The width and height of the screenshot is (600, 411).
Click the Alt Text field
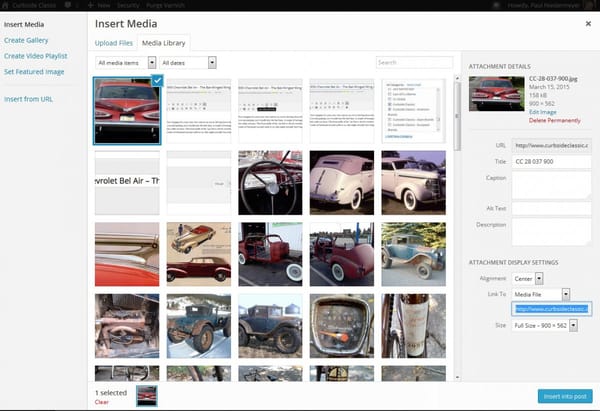(x=551, y=208)
